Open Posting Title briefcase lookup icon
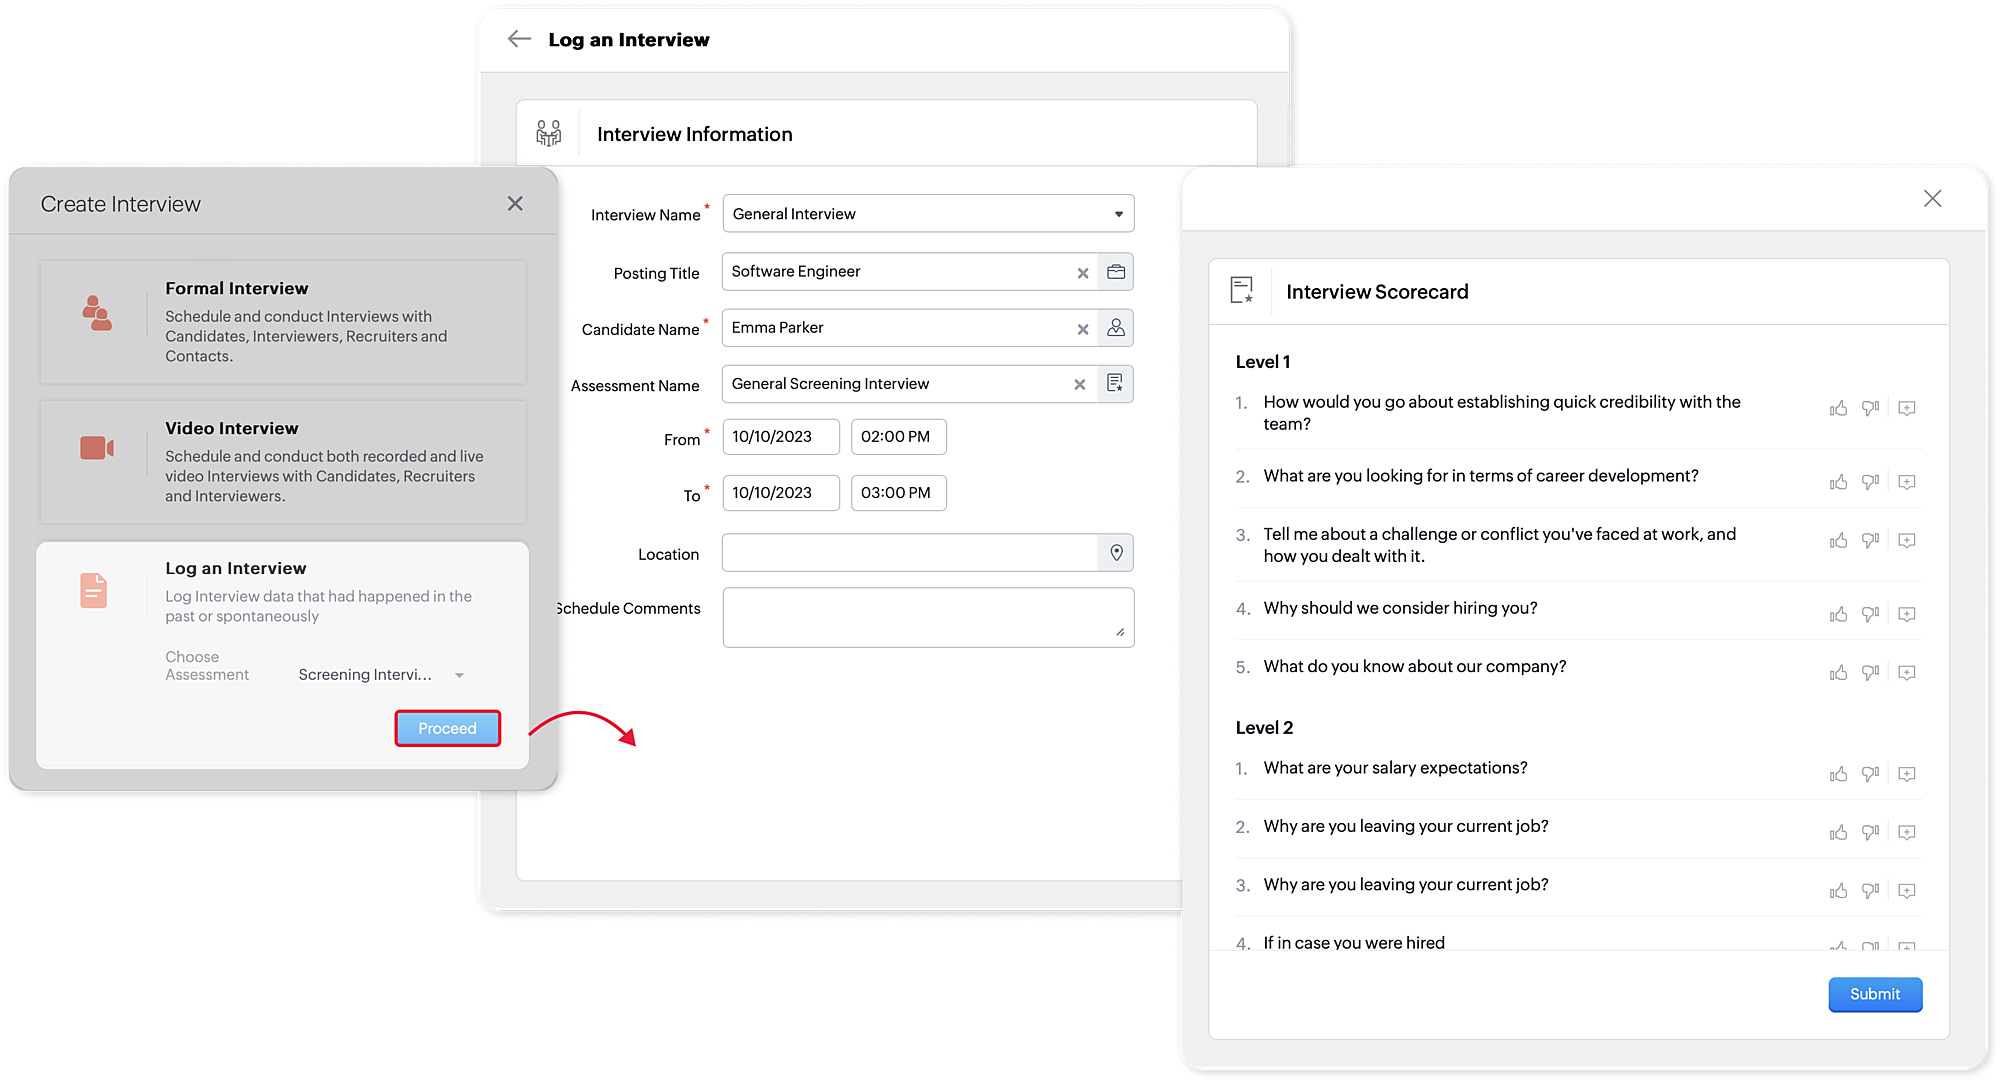This screenshot has height=1082, width=2000. [x=1116, y=272]
